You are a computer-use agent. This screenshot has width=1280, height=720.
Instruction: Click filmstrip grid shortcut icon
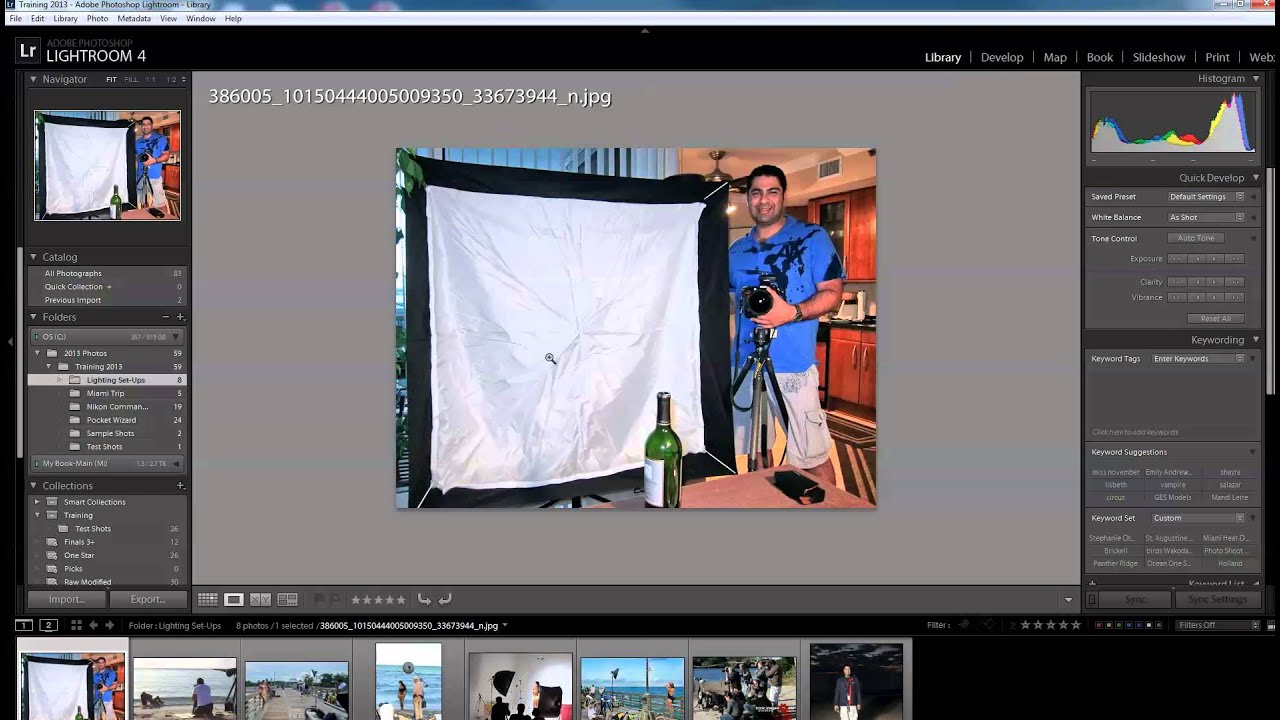(76, 625)
